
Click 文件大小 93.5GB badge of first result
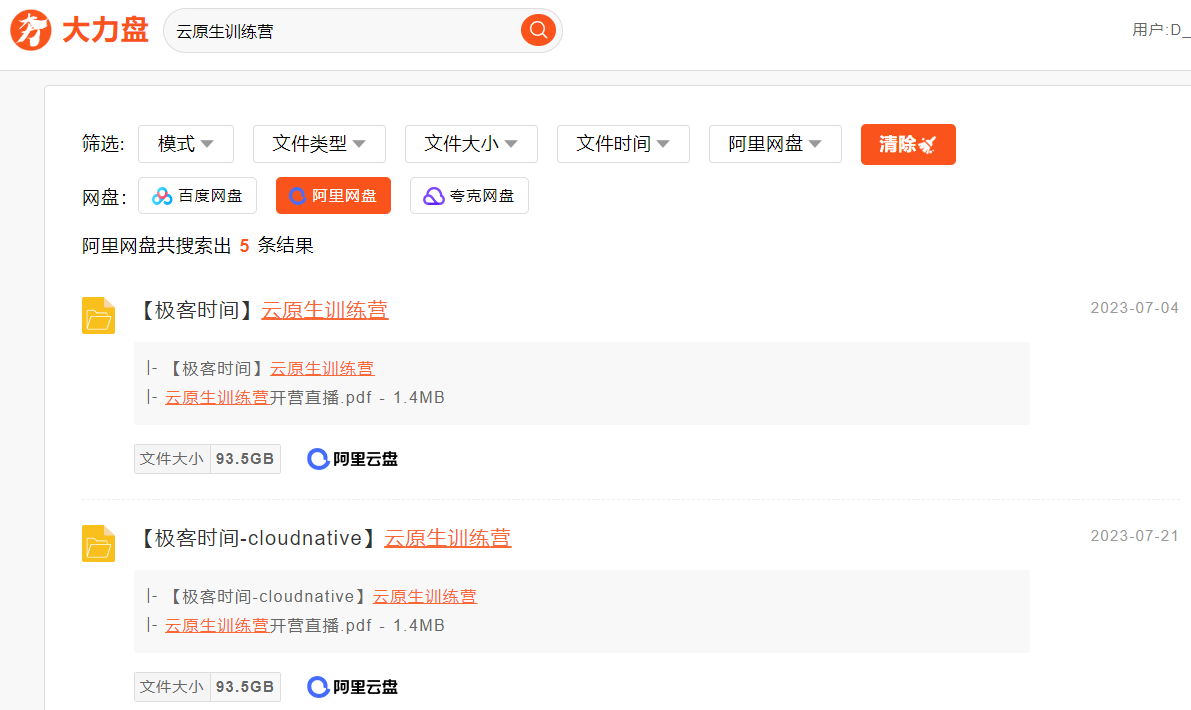click(207, 459)
